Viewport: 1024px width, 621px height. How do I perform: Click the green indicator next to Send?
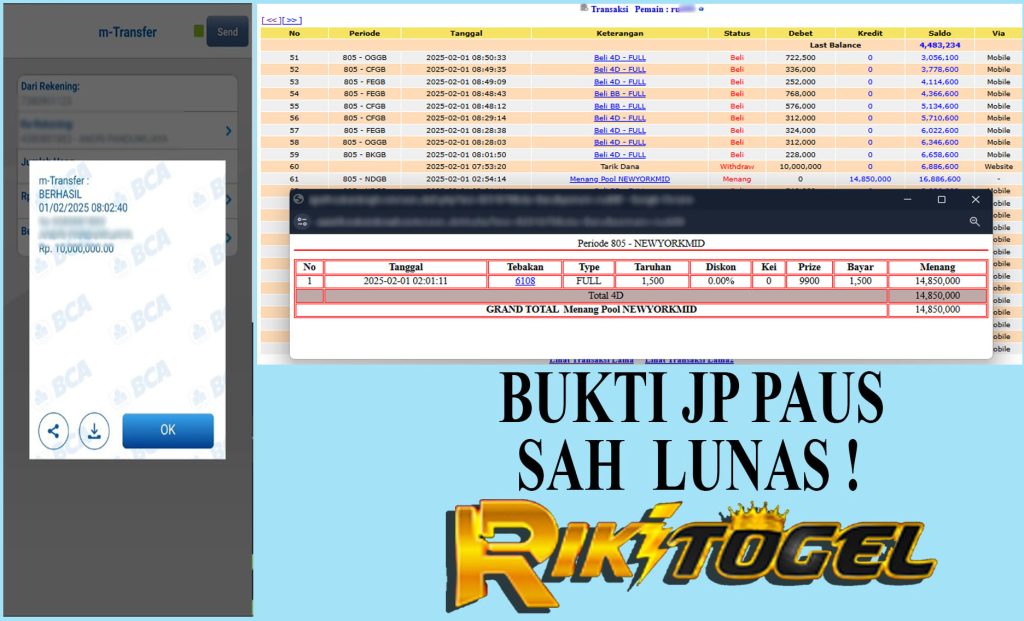point(199,31)
